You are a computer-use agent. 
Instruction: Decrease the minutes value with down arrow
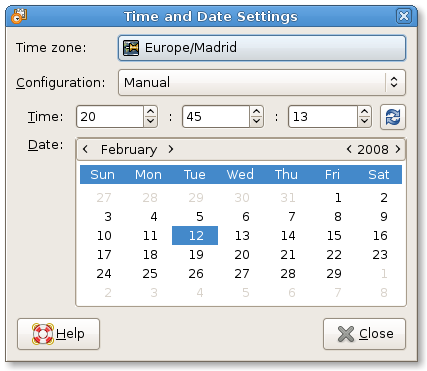coord(257,122)
